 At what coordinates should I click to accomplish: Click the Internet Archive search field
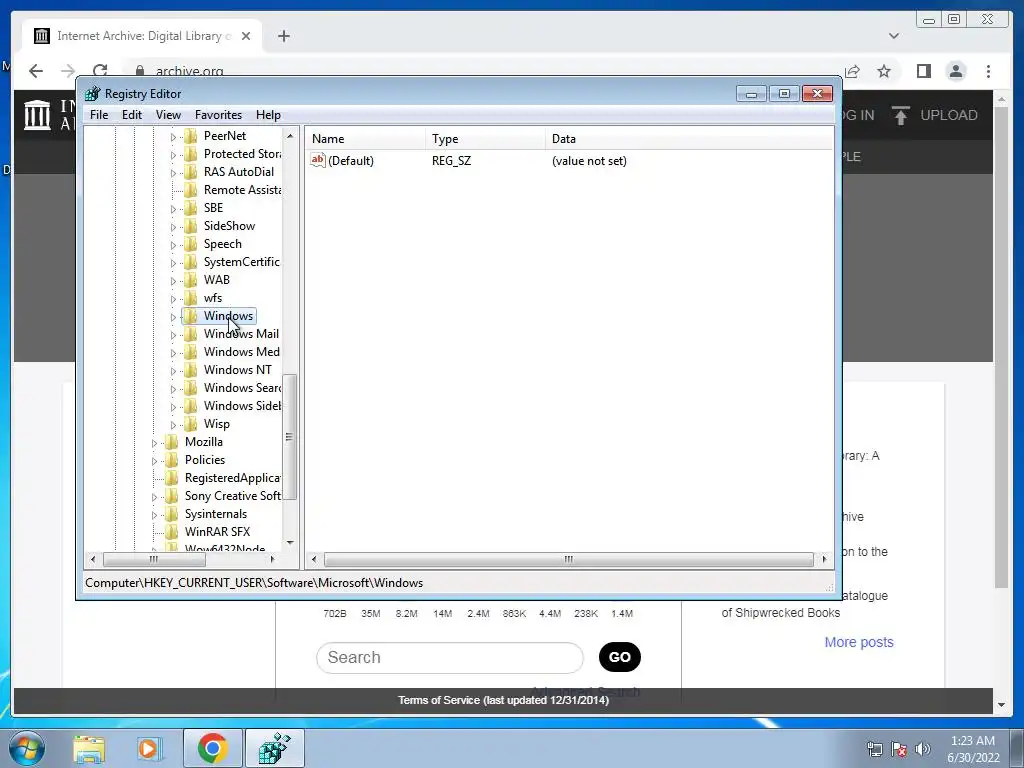[x=449, y=658]
